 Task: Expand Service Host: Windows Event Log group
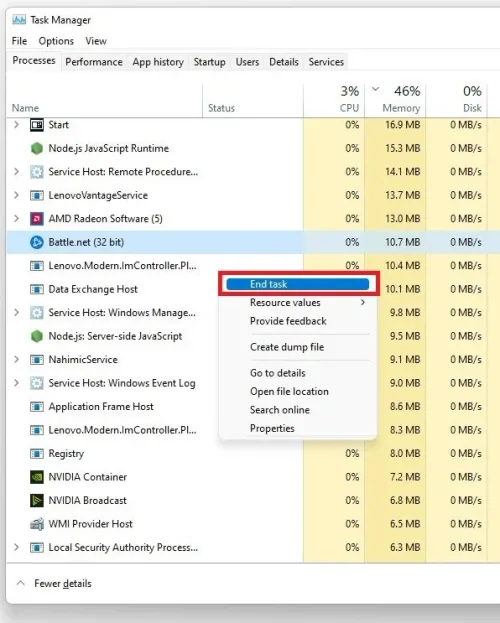coord(16,383)
